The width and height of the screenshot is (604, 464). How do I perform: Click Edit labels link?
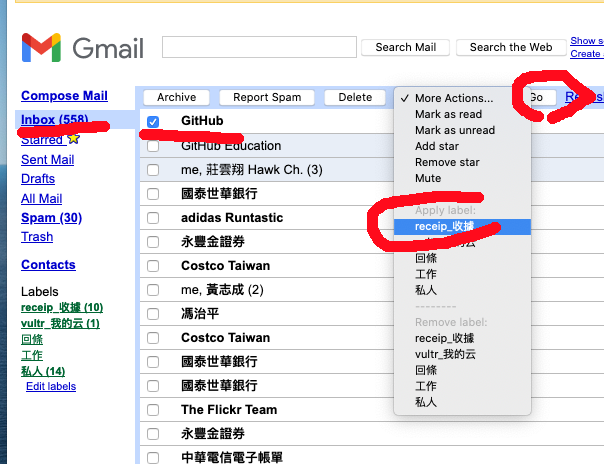(51, 386)
